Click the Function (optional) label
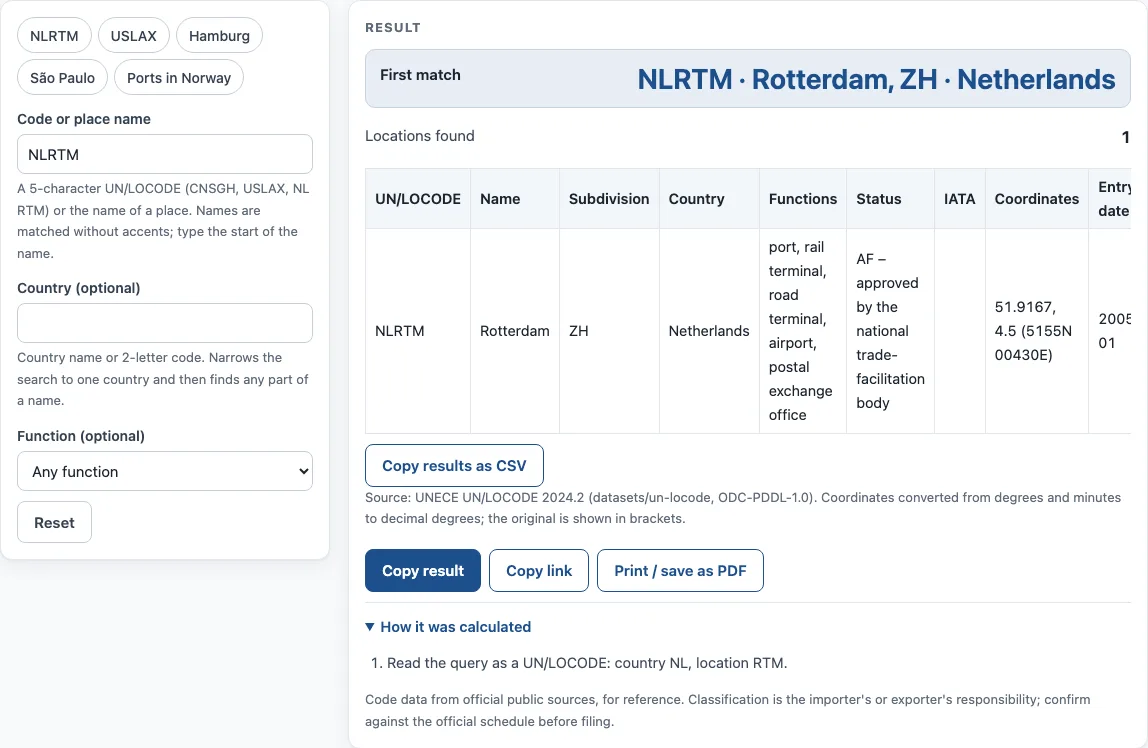Screen dimensions: 1148x748 click(x=81, y=436)
